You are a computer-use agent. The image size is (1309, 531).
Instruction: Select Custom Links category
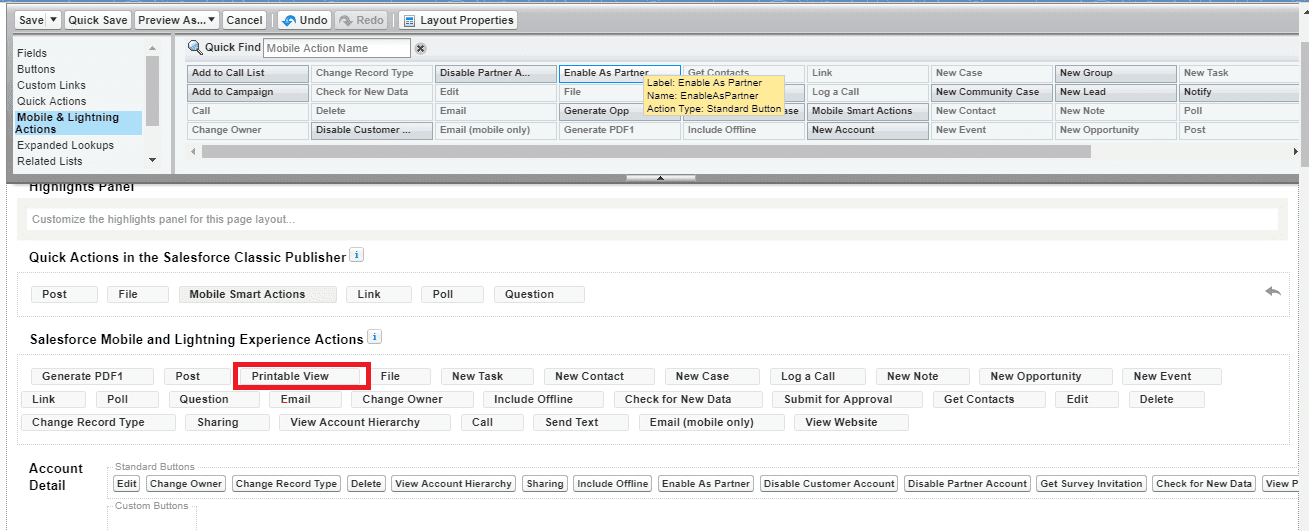click(51, 85)
